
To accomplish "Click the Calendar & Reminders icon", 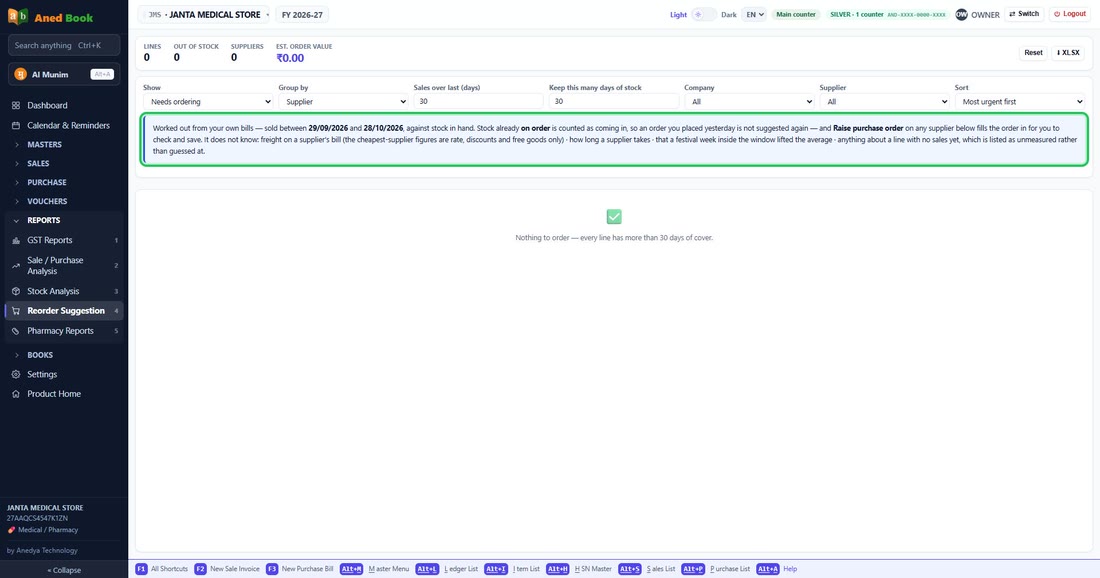I will (15, 126).
